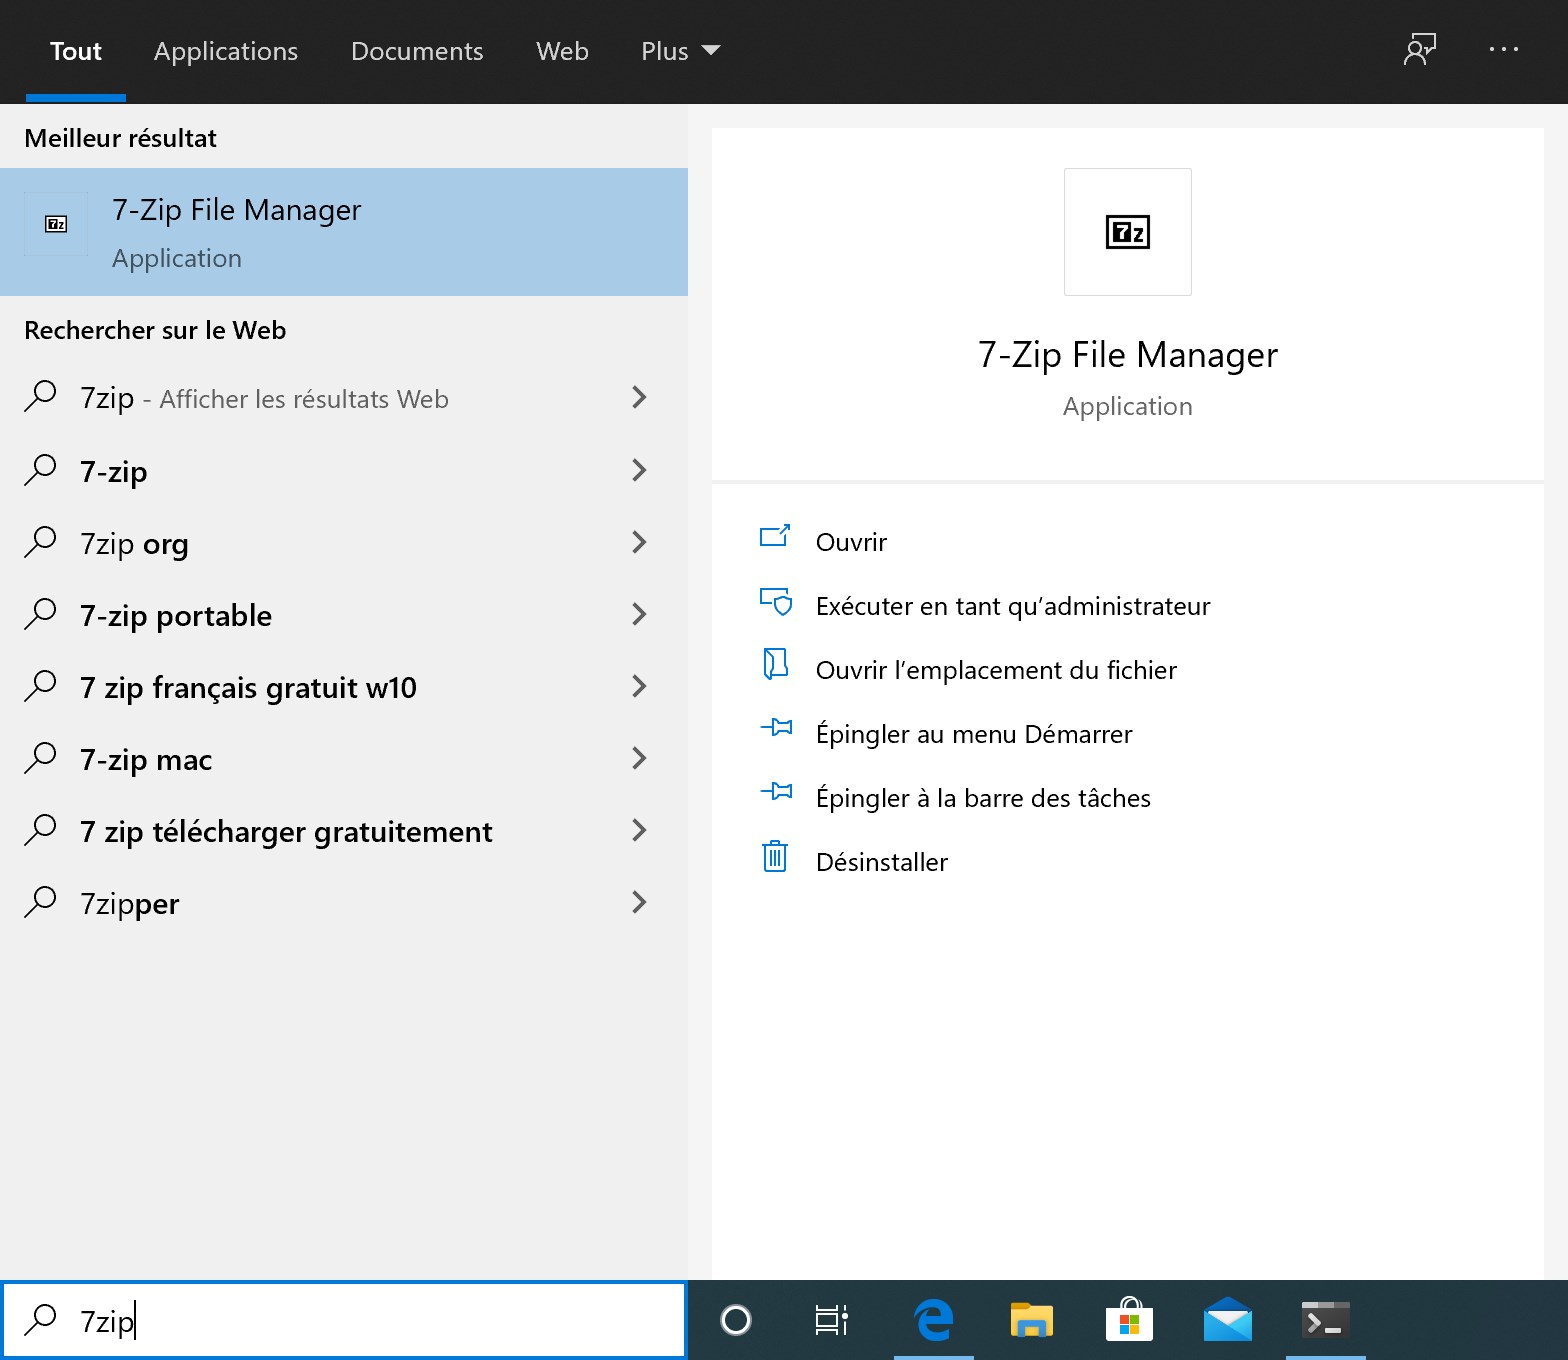Open File Explorer from the taskbar
The height and width of the screenshot is (1360, 1568).
(1031, 1320)
